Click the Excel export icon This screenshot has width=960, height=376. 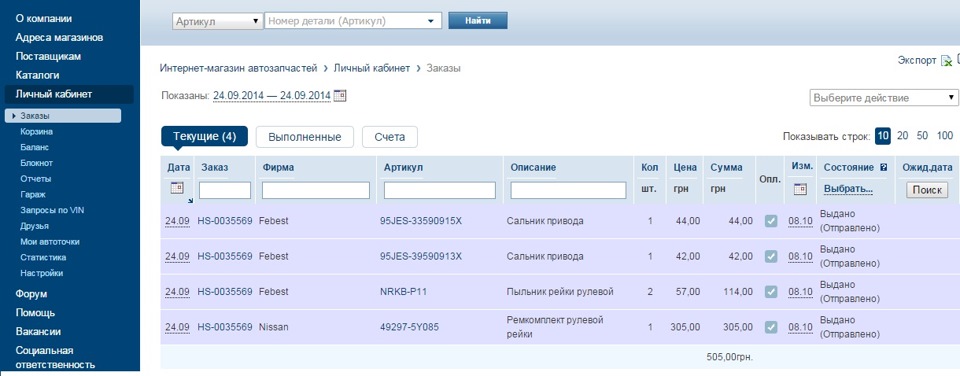point(946,61)
